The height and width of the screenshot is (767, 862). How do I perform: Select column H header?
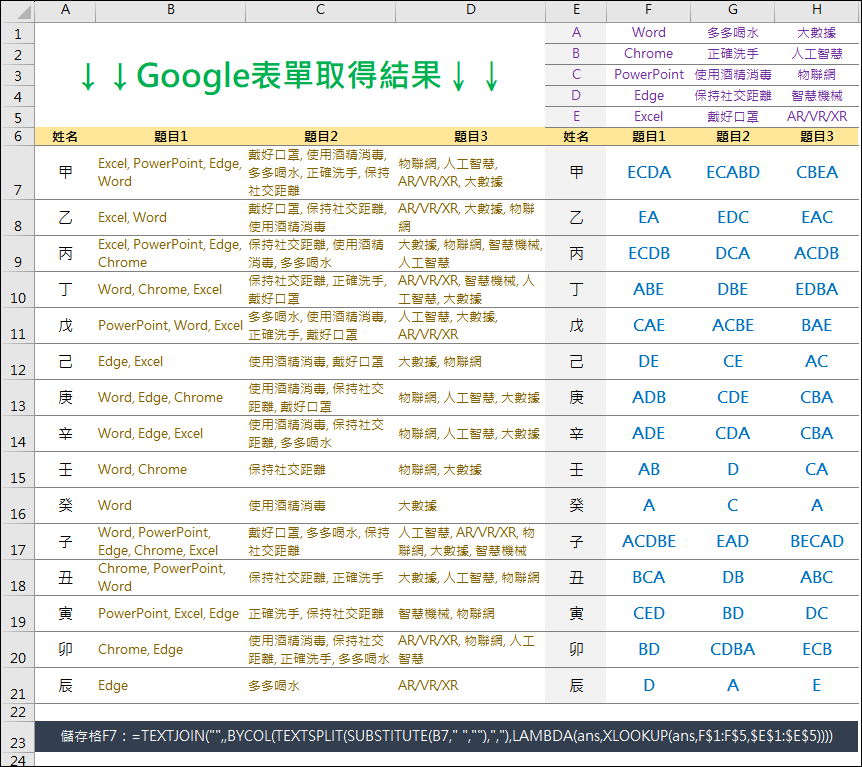tap(816, 10)
